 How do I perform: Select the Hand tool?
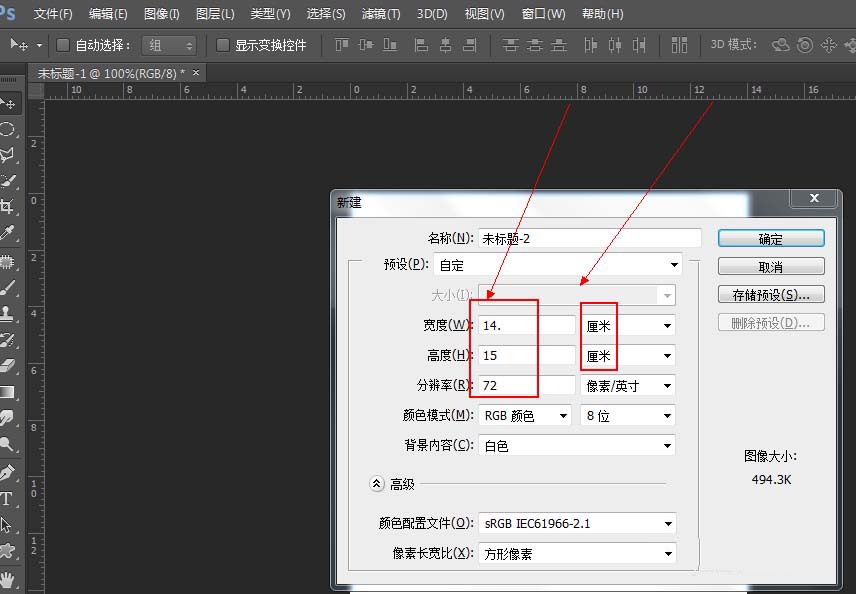[10, 578]
